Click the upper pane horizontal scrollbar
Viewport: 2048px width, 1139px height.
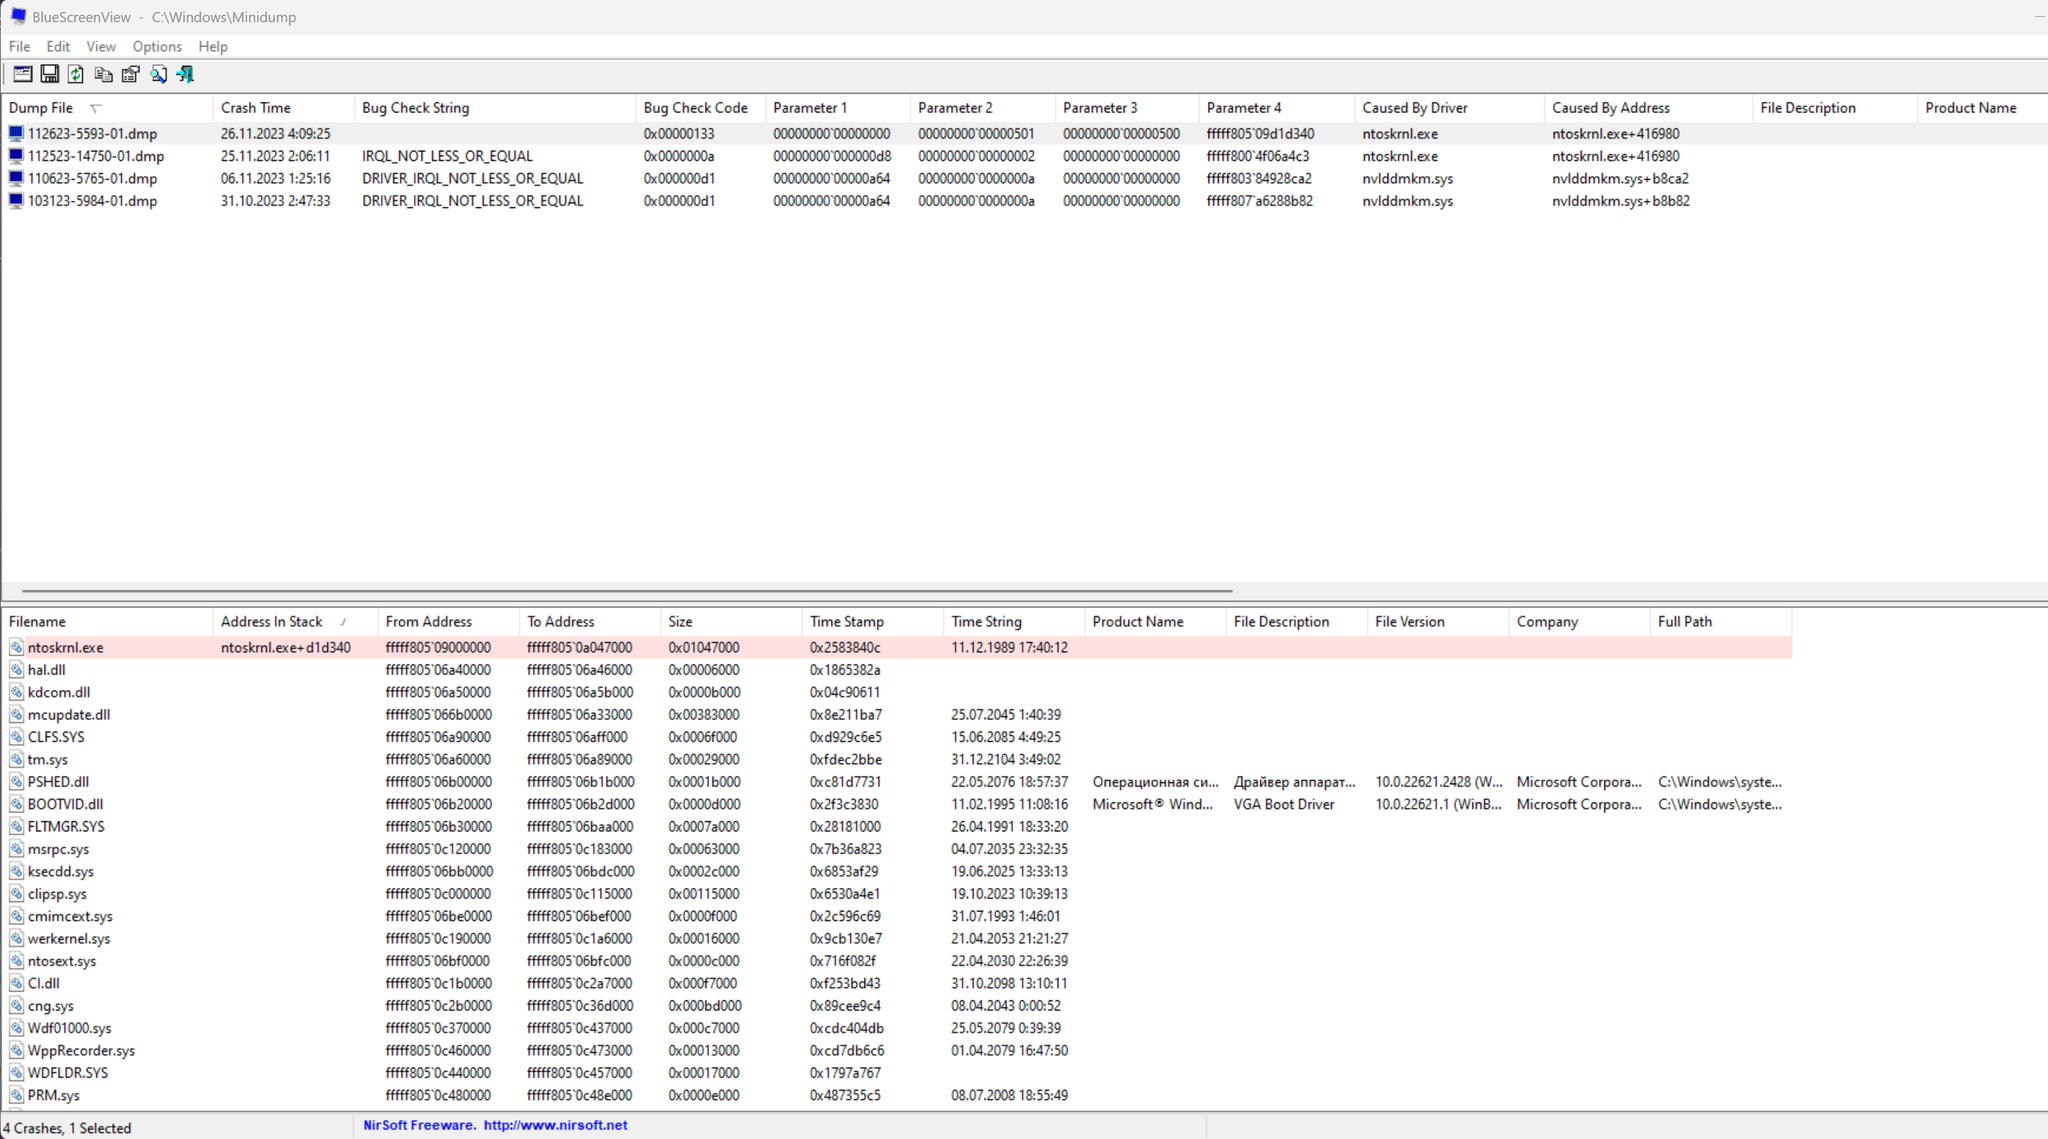pyautogui.click(x=627, y=591)
